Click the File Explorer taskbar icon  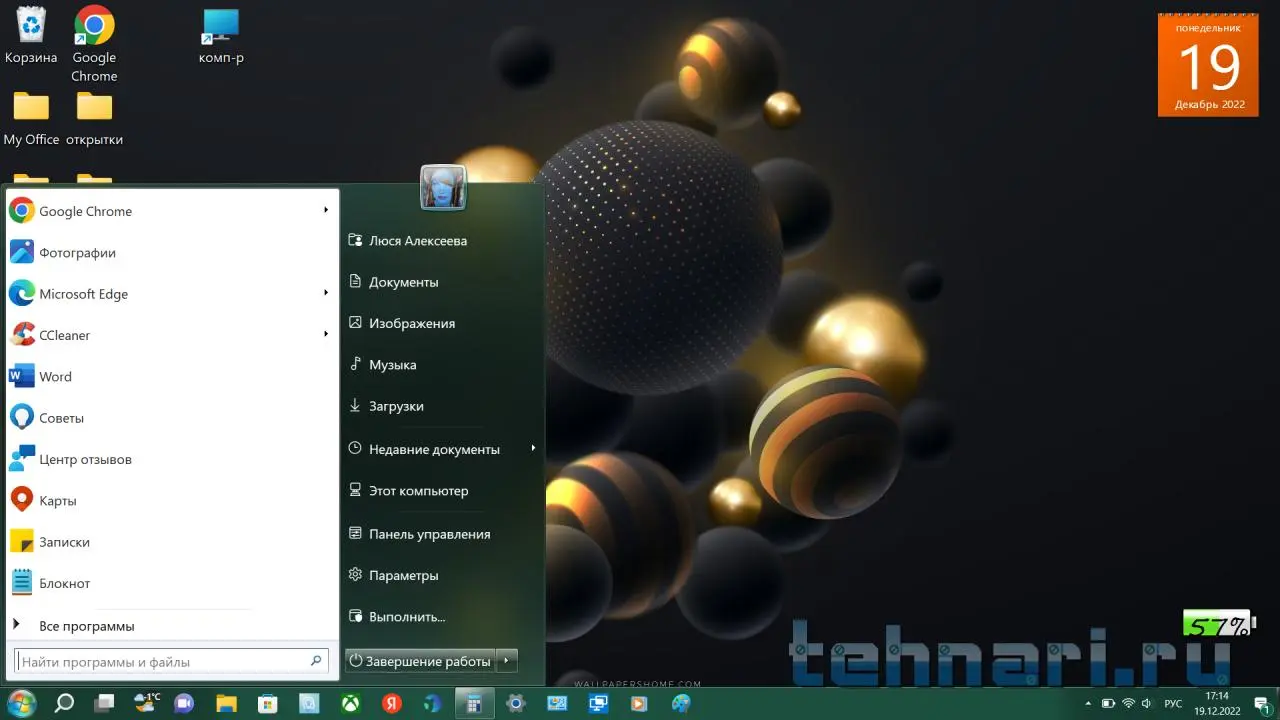pos(227,703)
